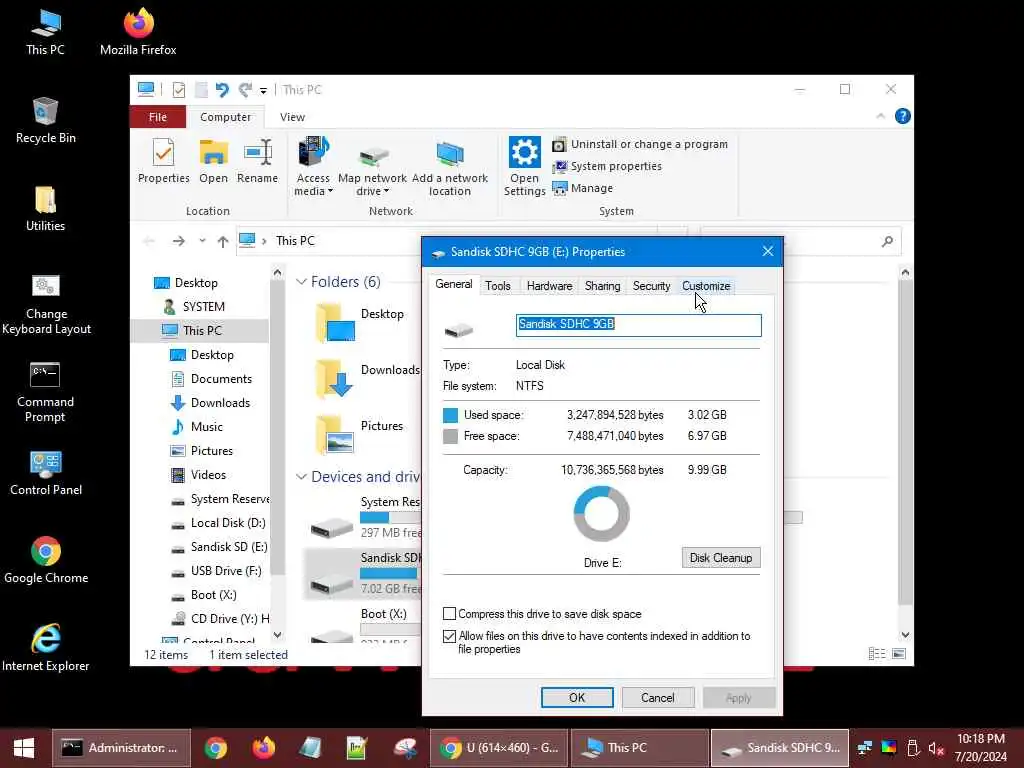Screen dimensions: 1024x768
Task: Click Add a network location
Action: click(x=449, y=168)
